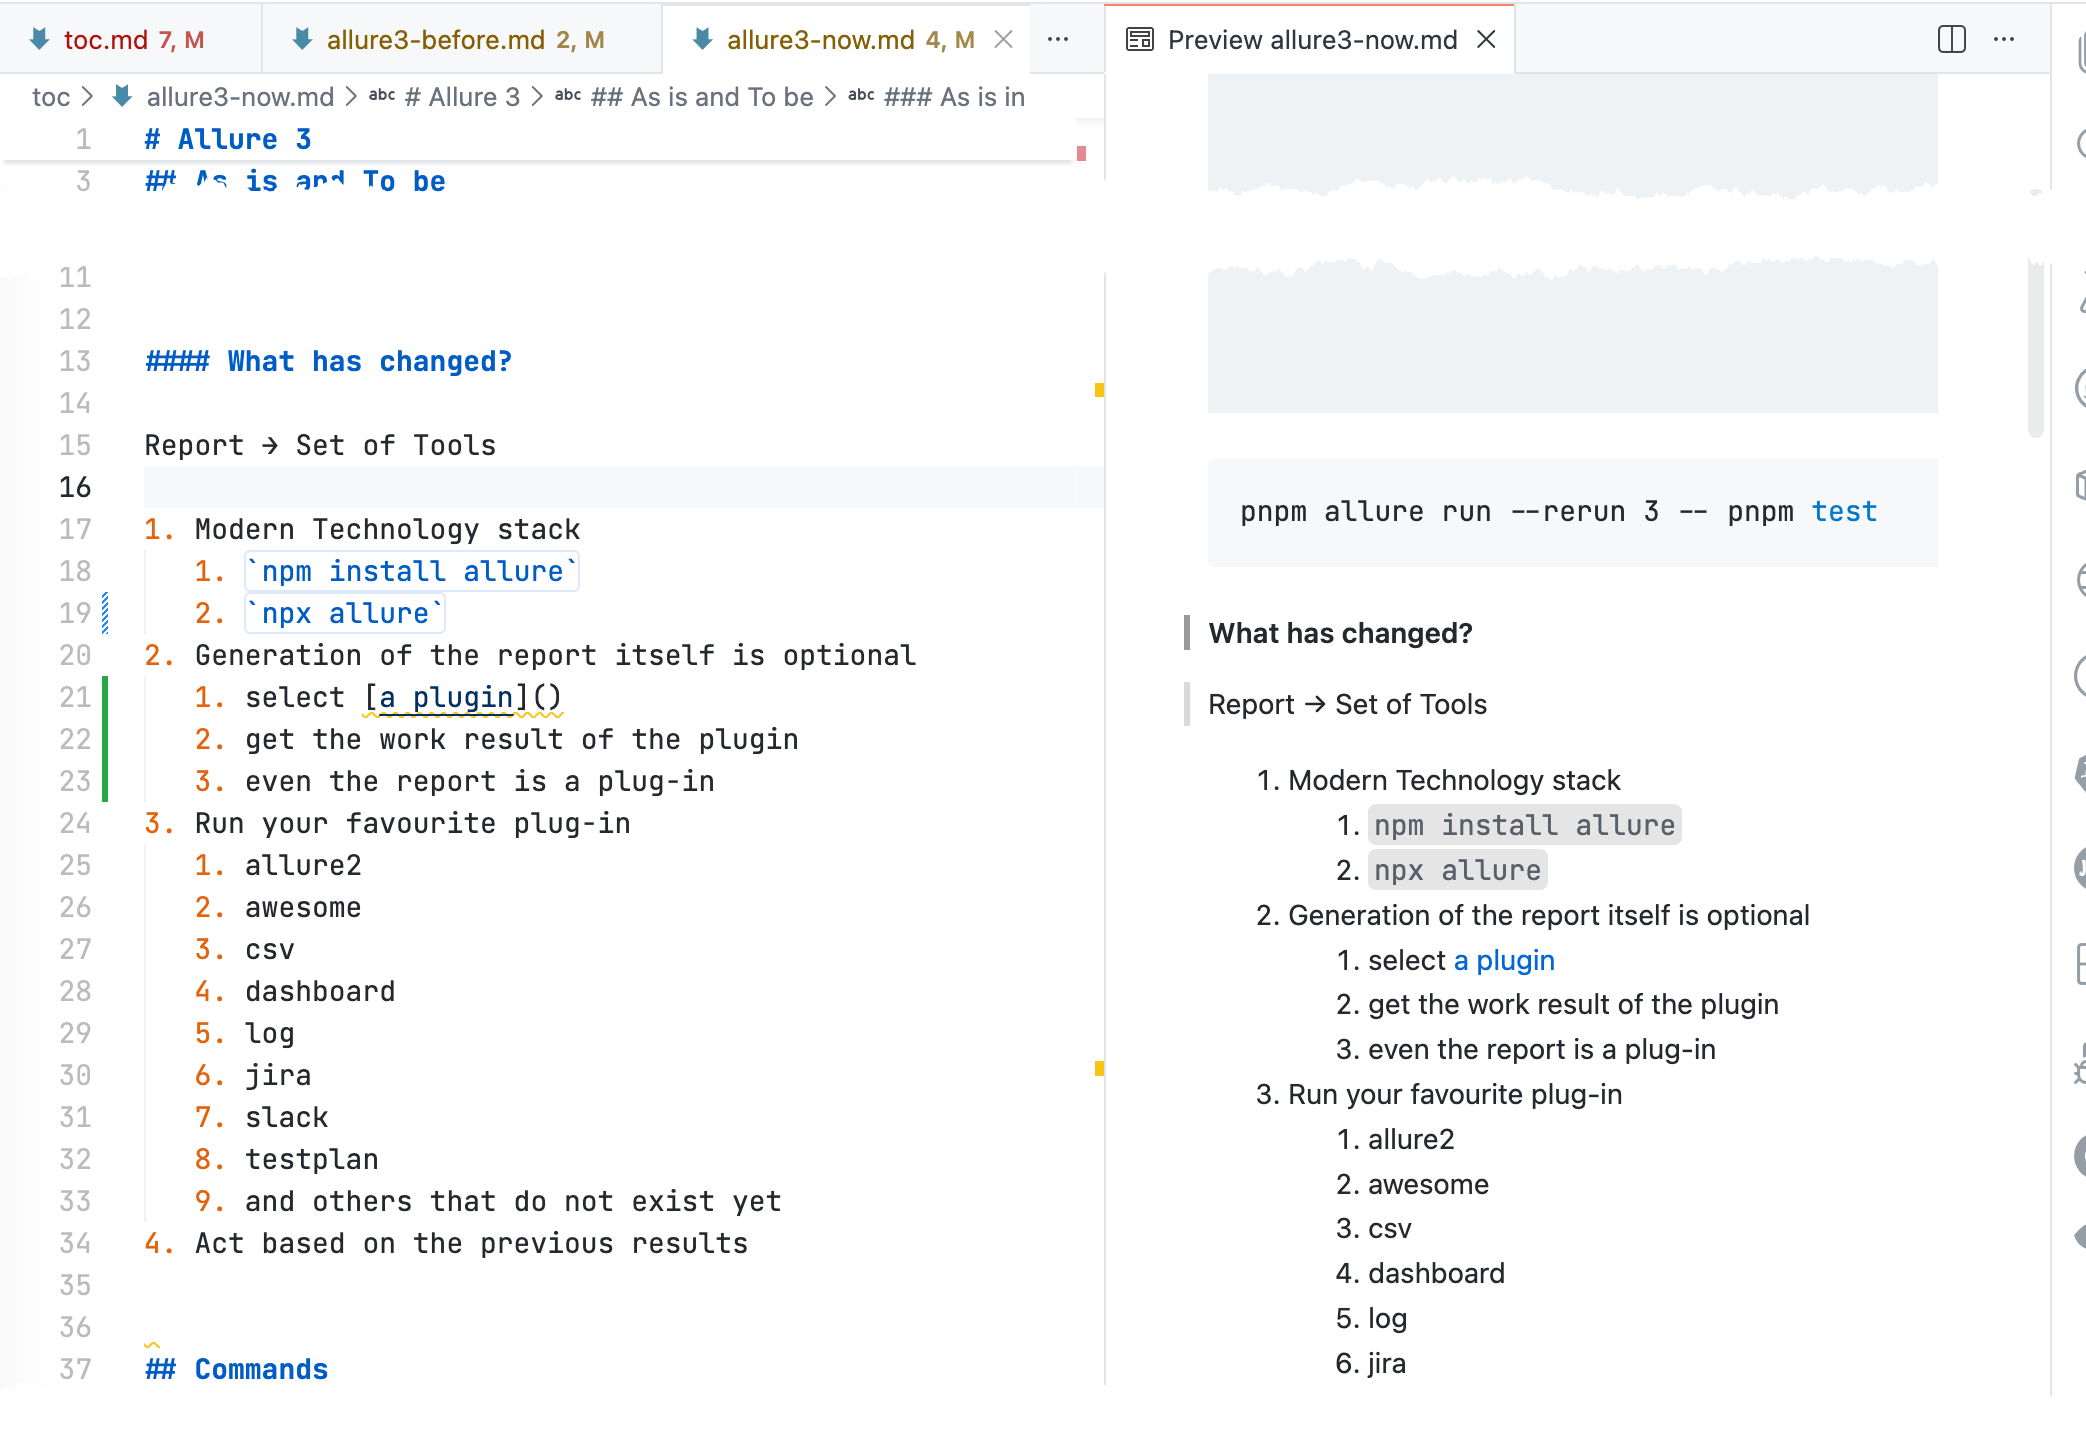Open More Actions menu beside editor tabs
2086x1452 pixels.
pyautogui.click(x=1058, y=40)
